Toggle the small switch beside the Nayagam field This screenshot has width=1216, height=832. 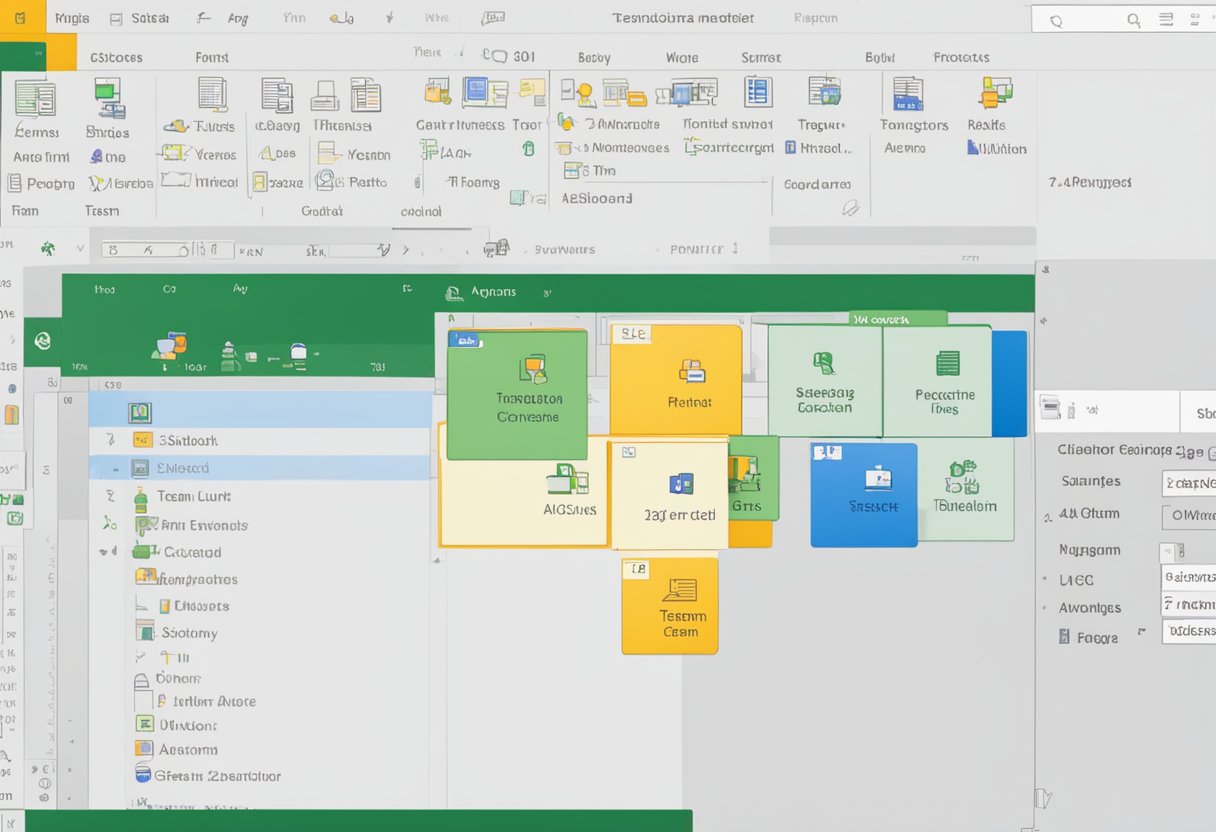[x=1173, y=550]
